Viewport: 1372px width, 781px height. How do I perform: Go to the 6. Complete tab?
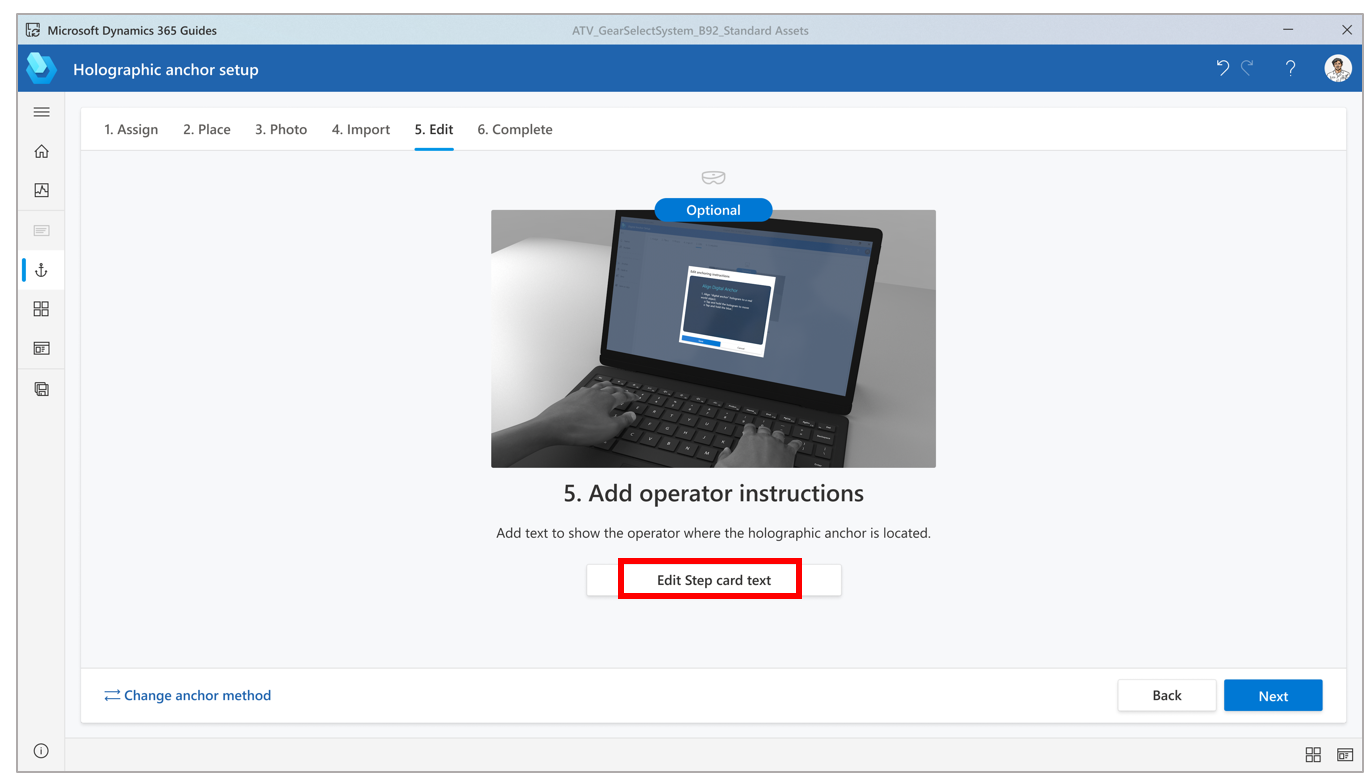click(515, 129)
